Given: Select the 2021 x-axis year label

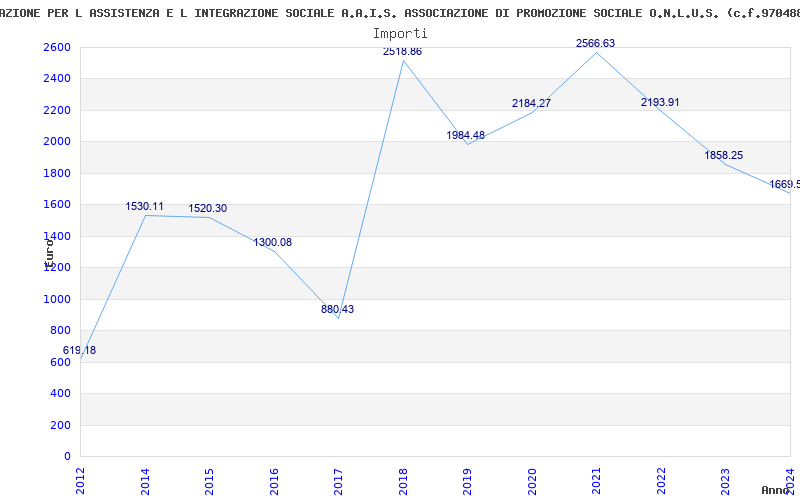Looking at the screenshot, I should [x=596, y=481].
